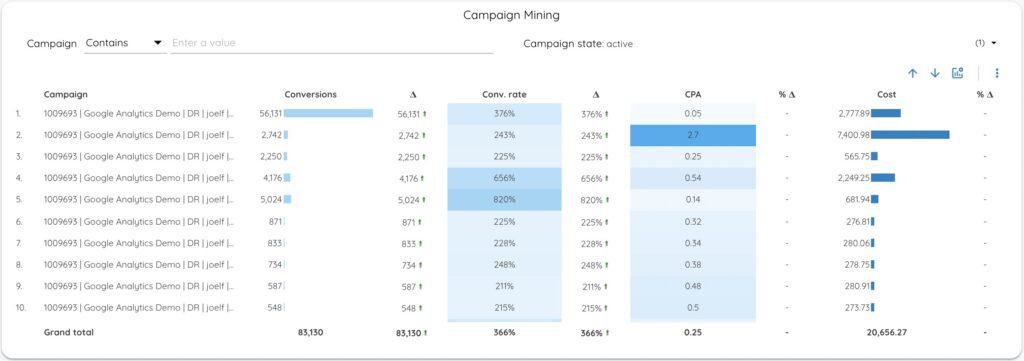Image resolution: width=1024 pixels, height=361 pixels.
Task: Click the Campaign column header
Action: pos(65,95)
